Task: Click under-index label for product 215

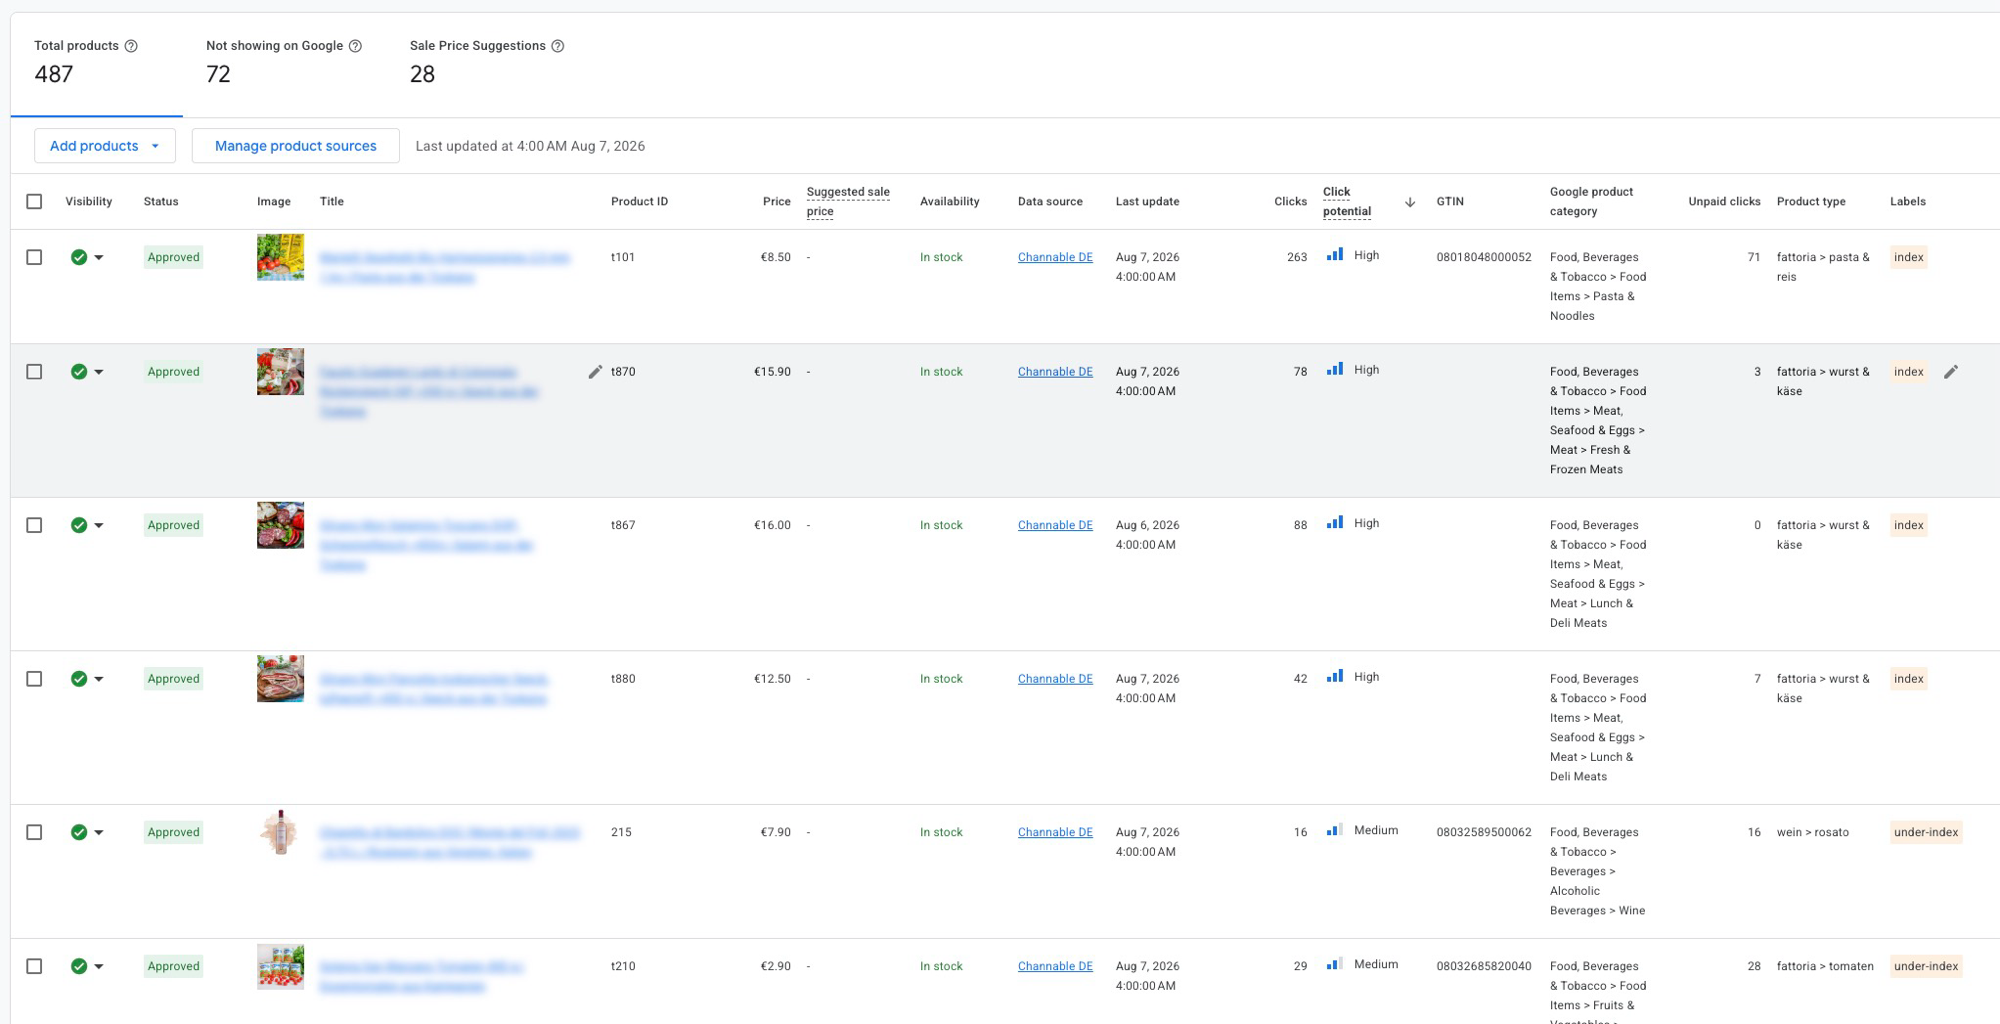Action: (1926, 833)
